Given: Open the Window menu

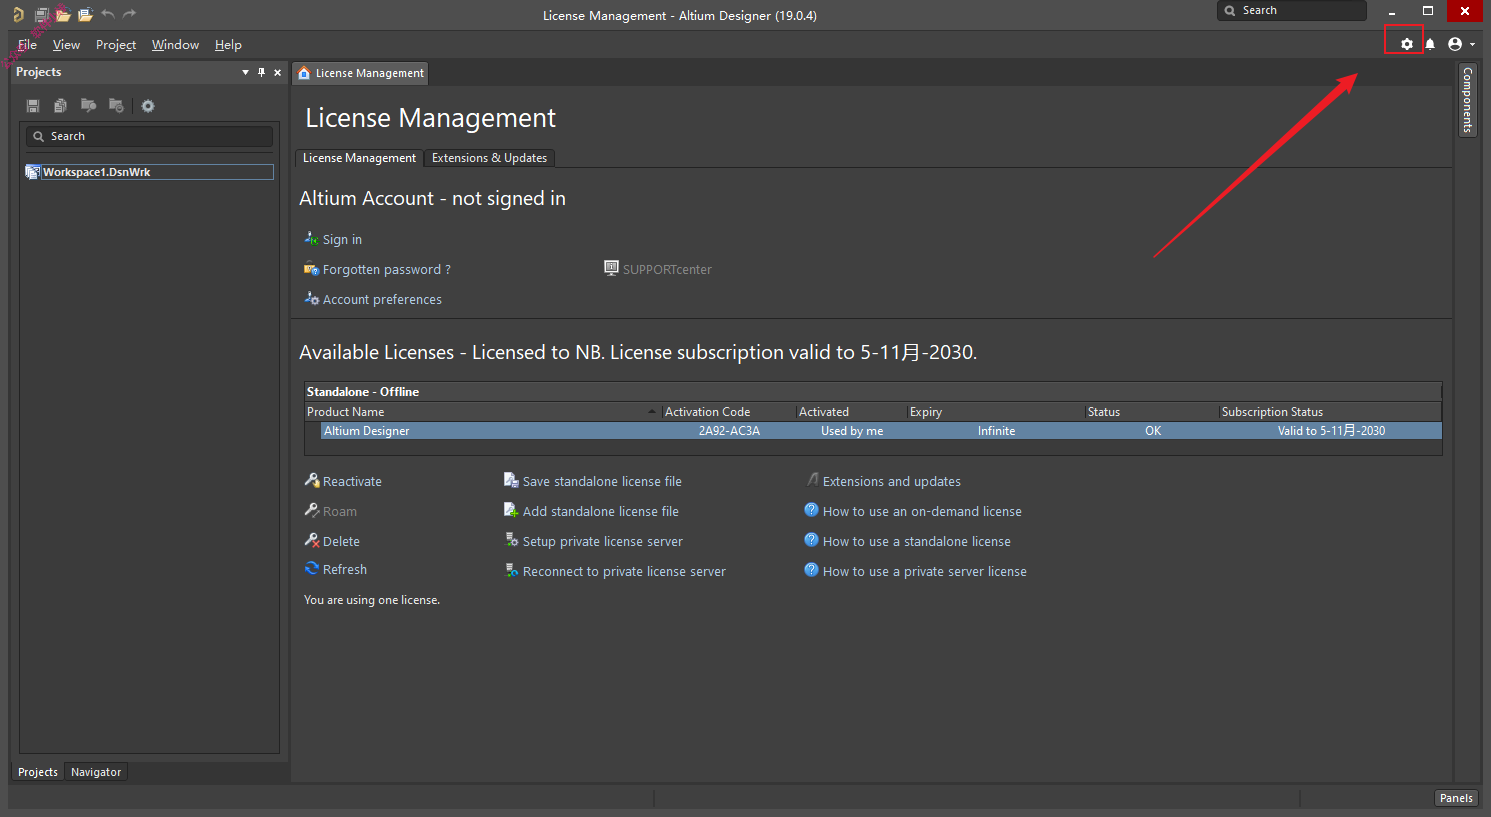Looking at the screenshot, I should coord(175,45).
